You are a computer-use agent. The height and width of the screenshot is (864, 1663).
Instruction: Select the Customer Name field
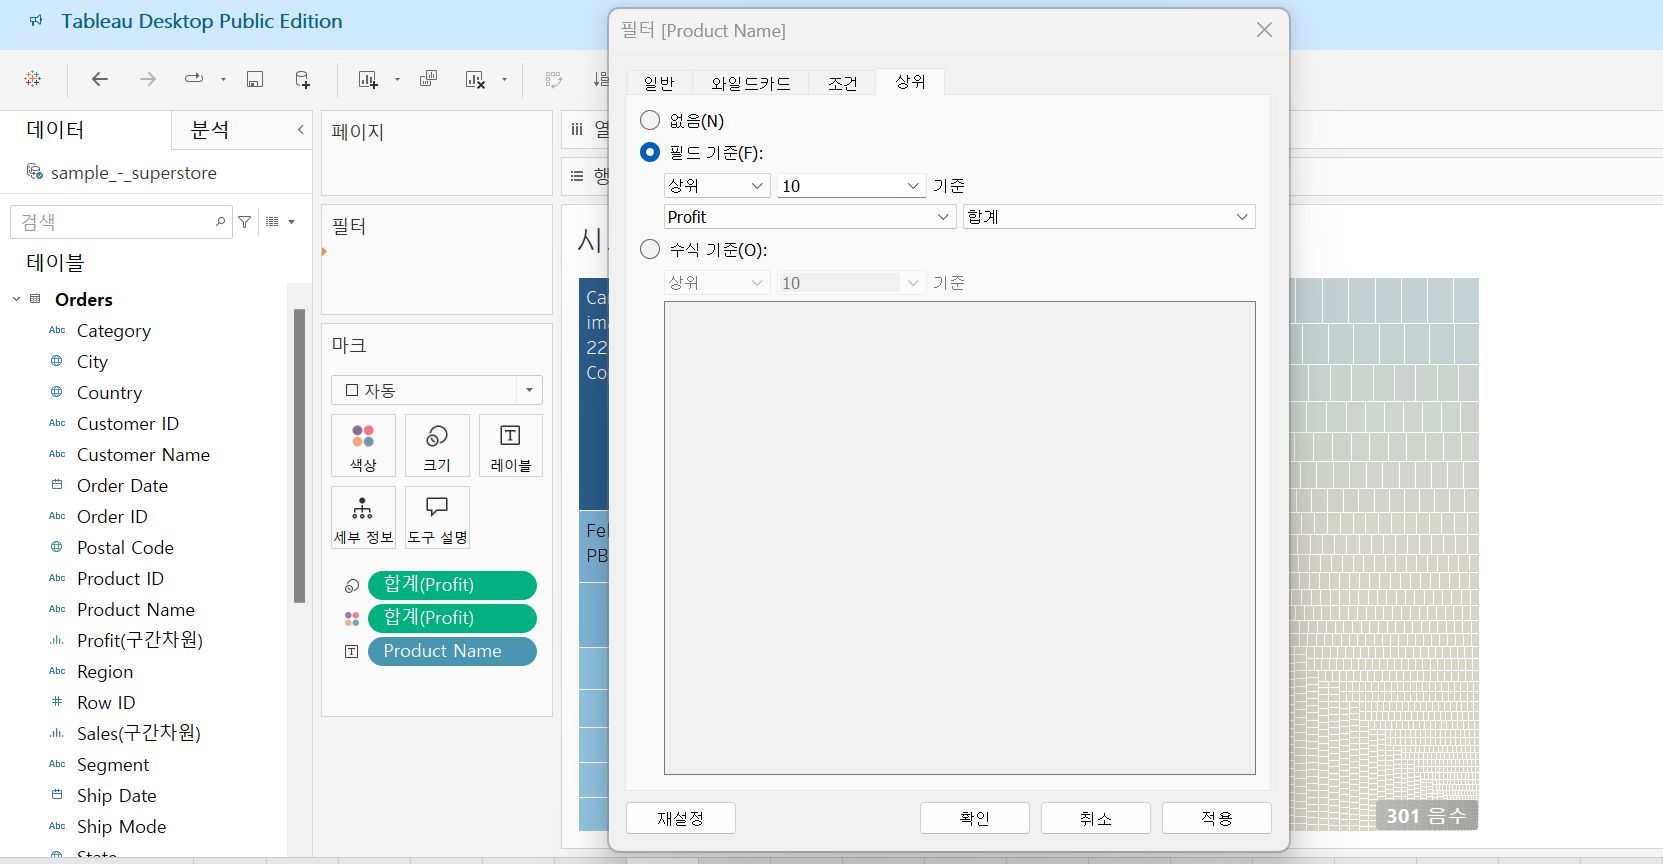point(143,454)
